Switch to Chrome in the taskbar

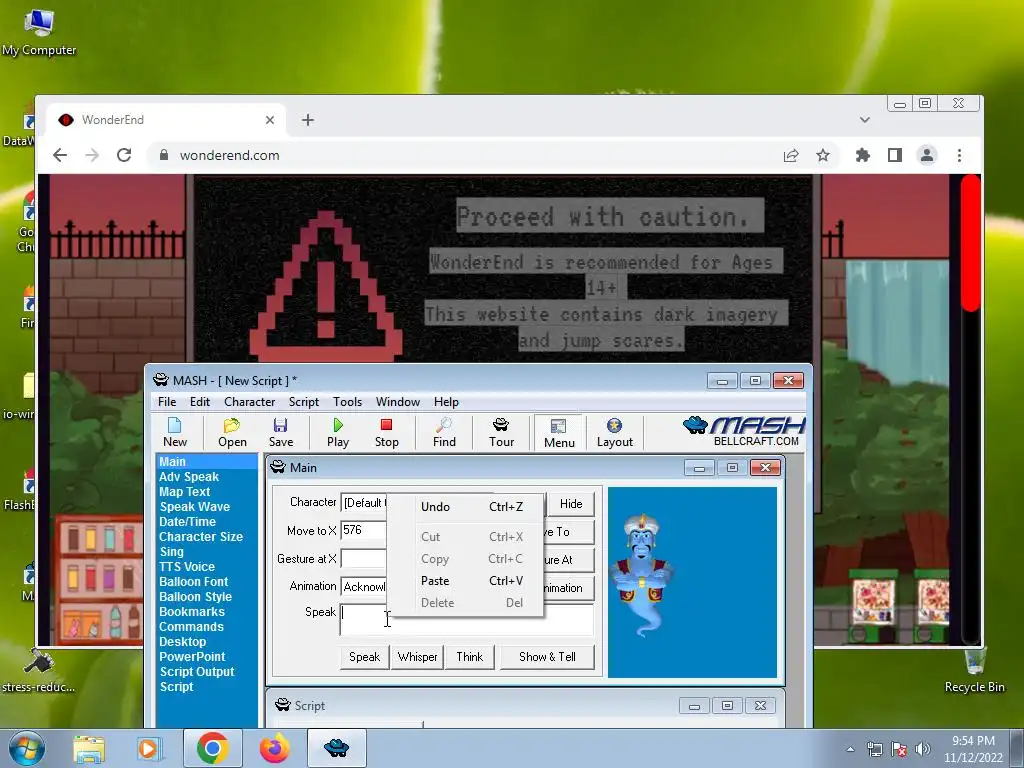pos(212,748)
